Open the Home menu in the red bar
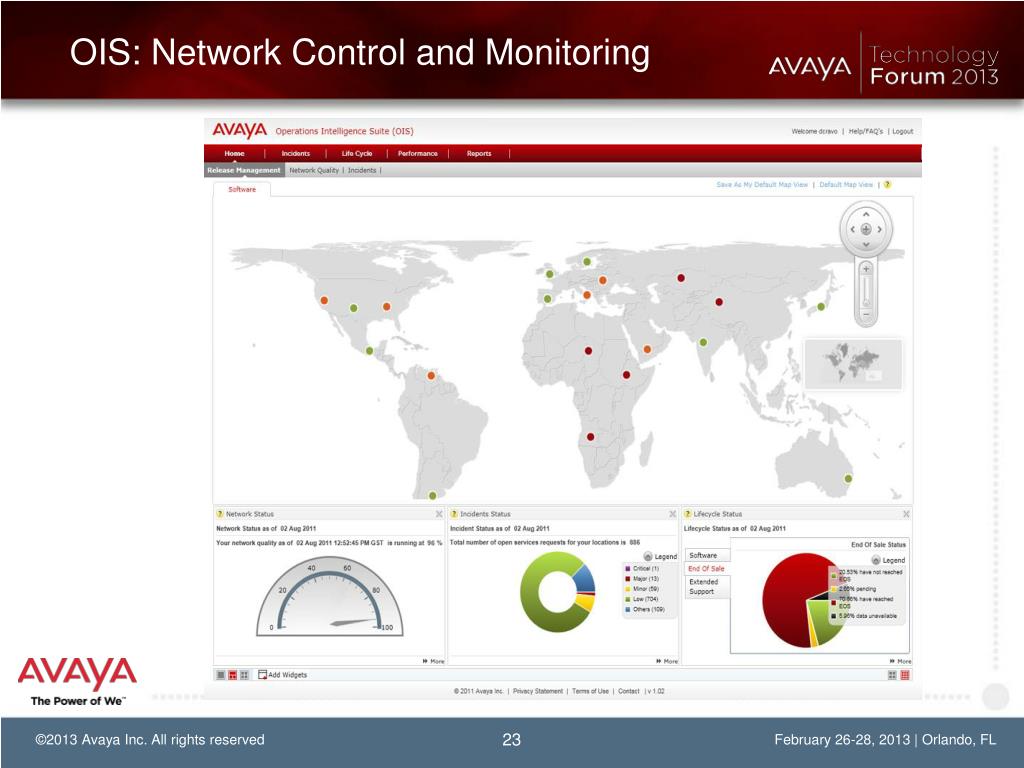Image resolution: width=1024 pixels, height=768 pixels. (x=234, y=153)
